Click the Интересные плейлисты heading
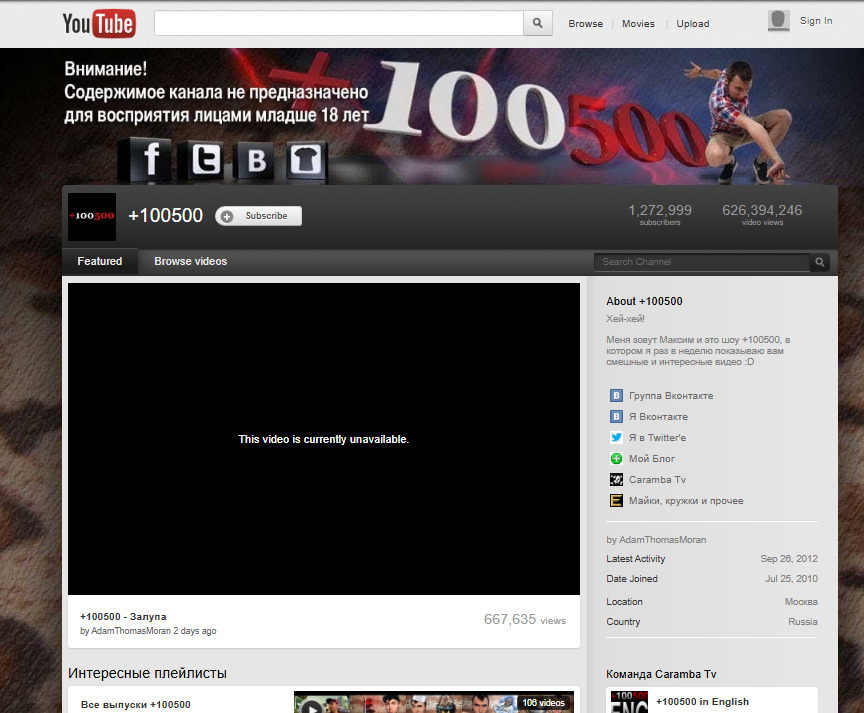The image size is (864, 713). tap(147, 673)
